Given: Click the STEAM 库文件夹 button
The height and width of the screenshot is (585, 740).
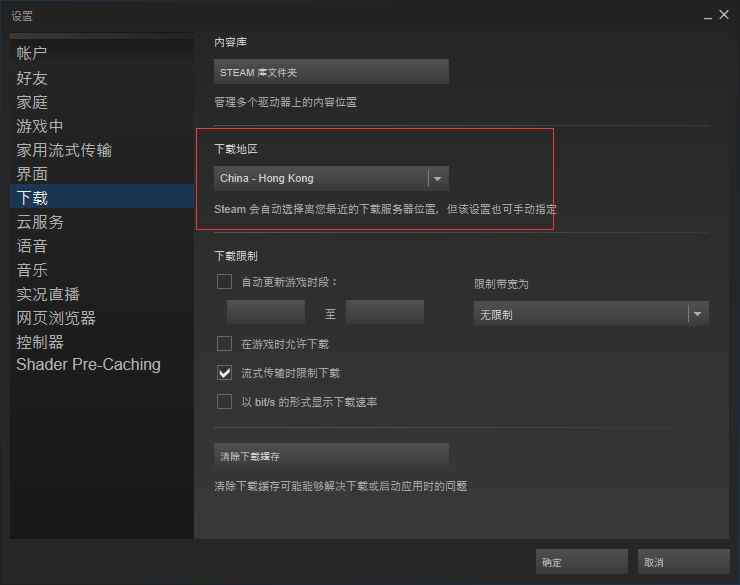Looking at the screenshot, I should pyautogui.click(x=331, y=72).
